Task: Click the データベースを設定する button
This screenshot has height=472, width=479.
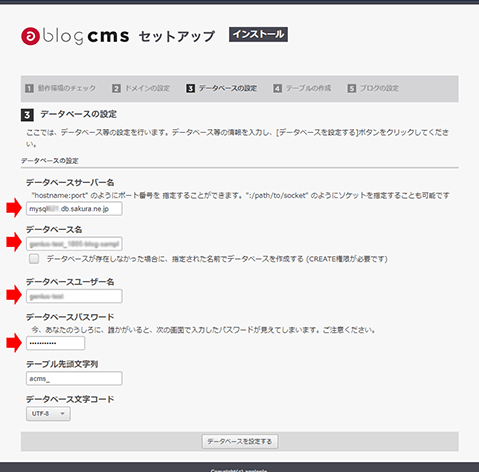Action: pos(240,441)
